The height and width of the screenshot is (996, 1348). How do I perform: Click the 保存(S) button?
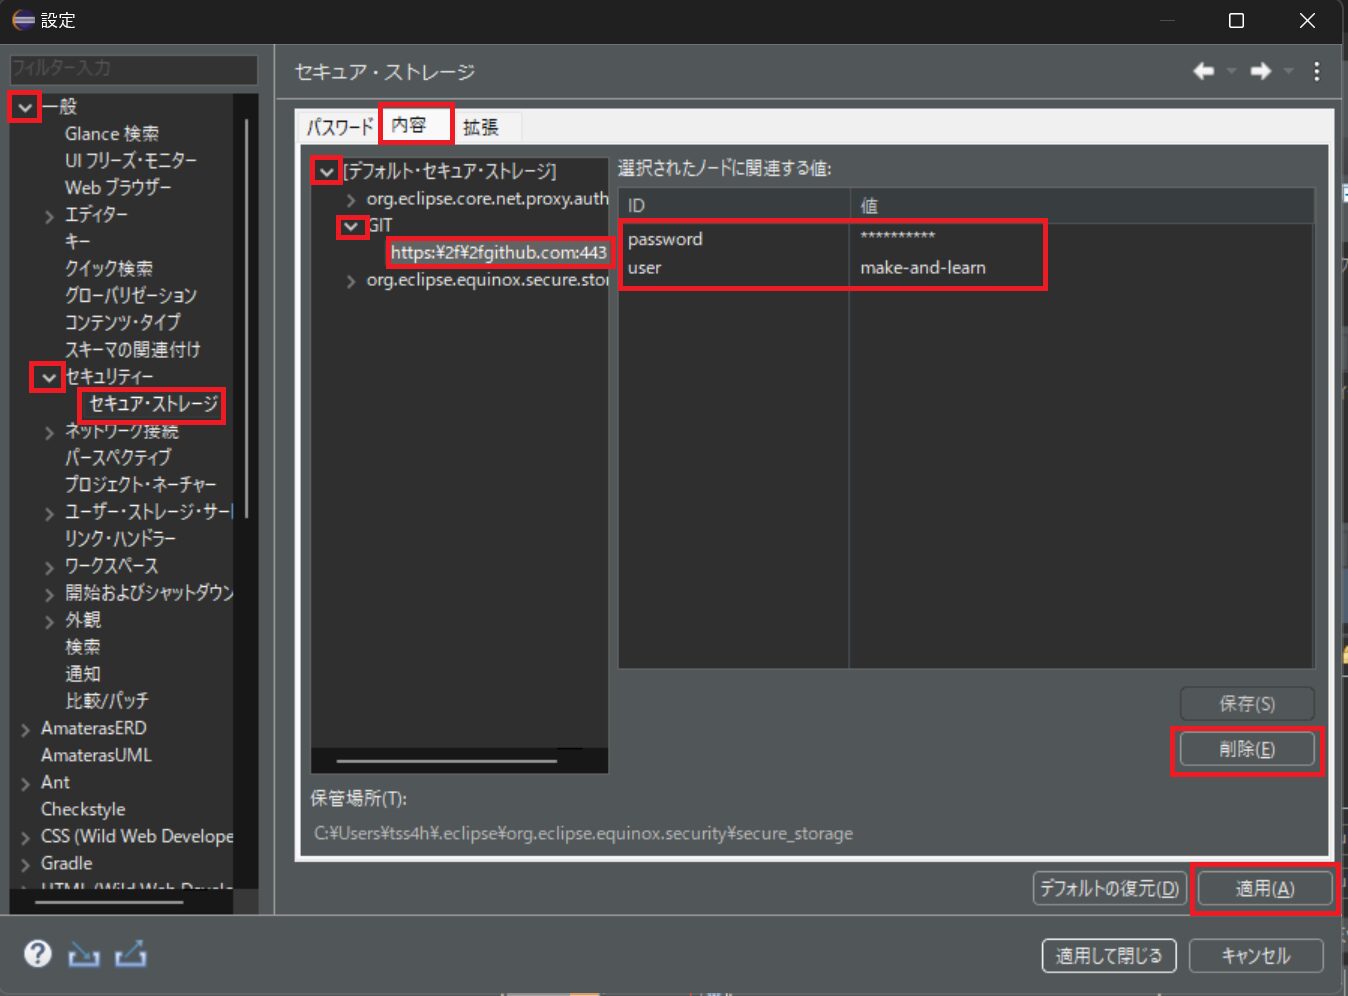(1247, 704)
